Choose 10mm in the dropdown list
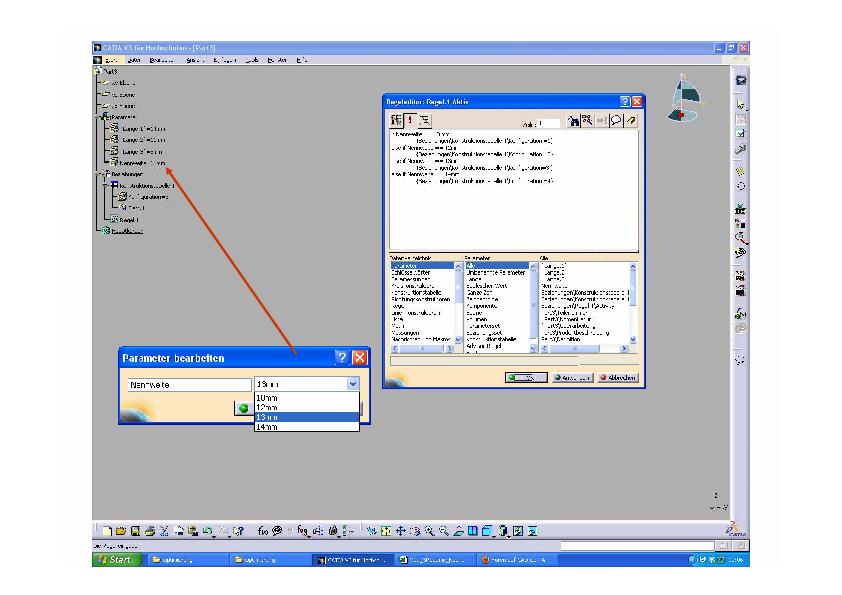 pos(307,398)
